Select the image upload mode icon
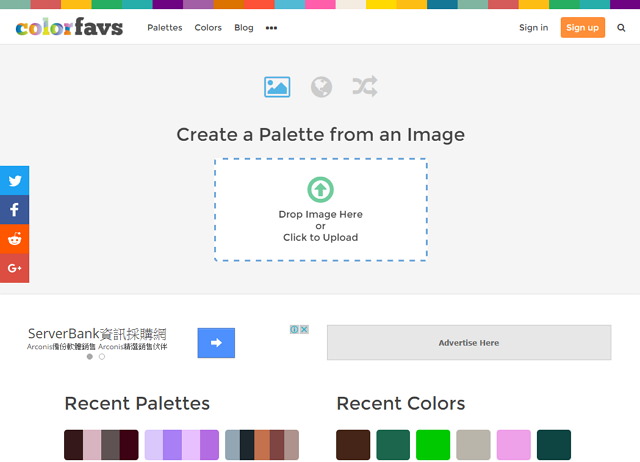Screen dimensions: 640x462 tap(277, 87)
